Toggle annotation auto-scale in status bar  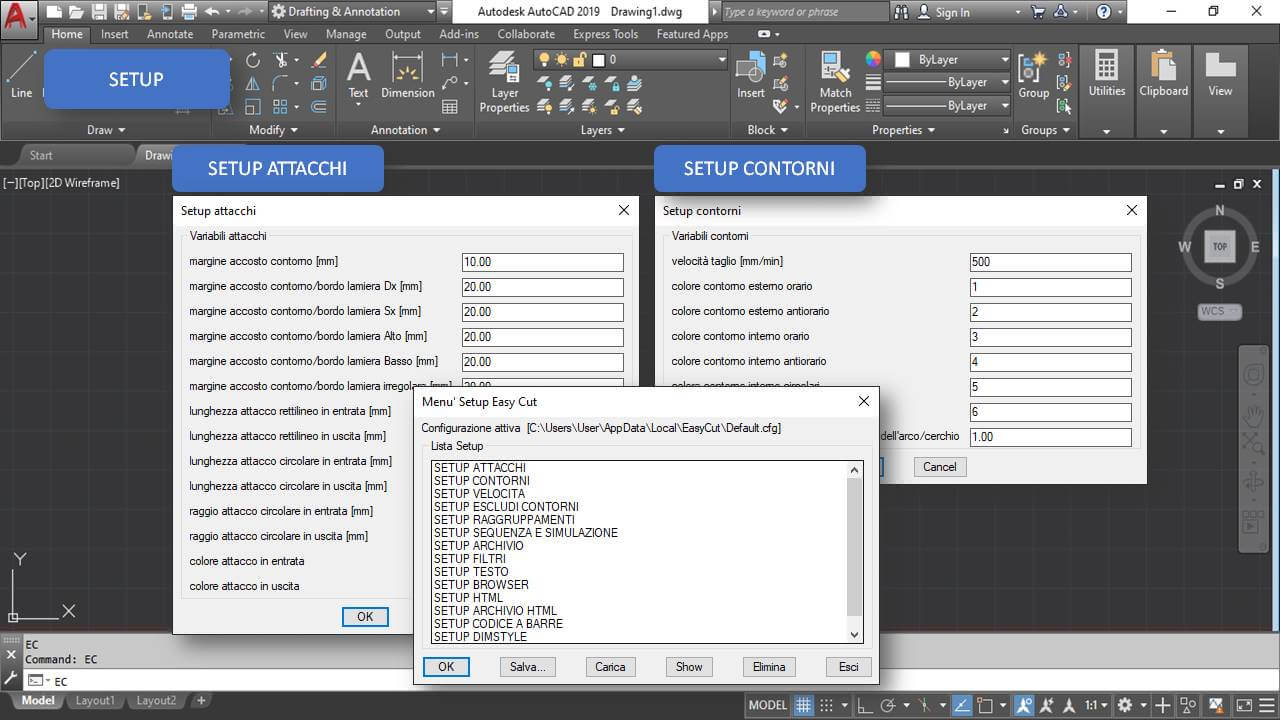(x=1048, y=705)
